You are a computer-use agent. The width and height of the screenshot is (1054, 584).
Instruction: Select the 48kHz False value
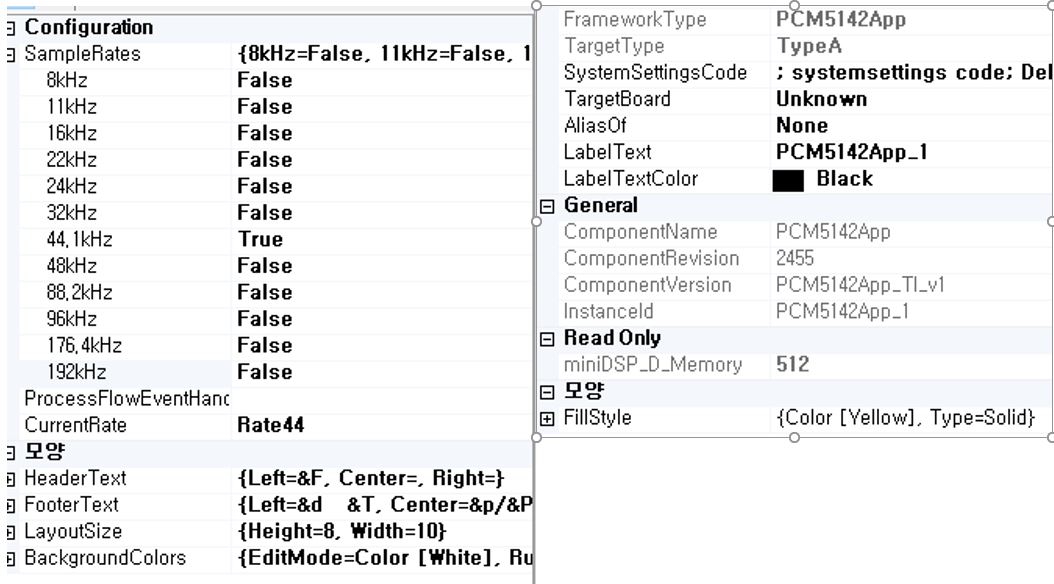click(264, 266)
